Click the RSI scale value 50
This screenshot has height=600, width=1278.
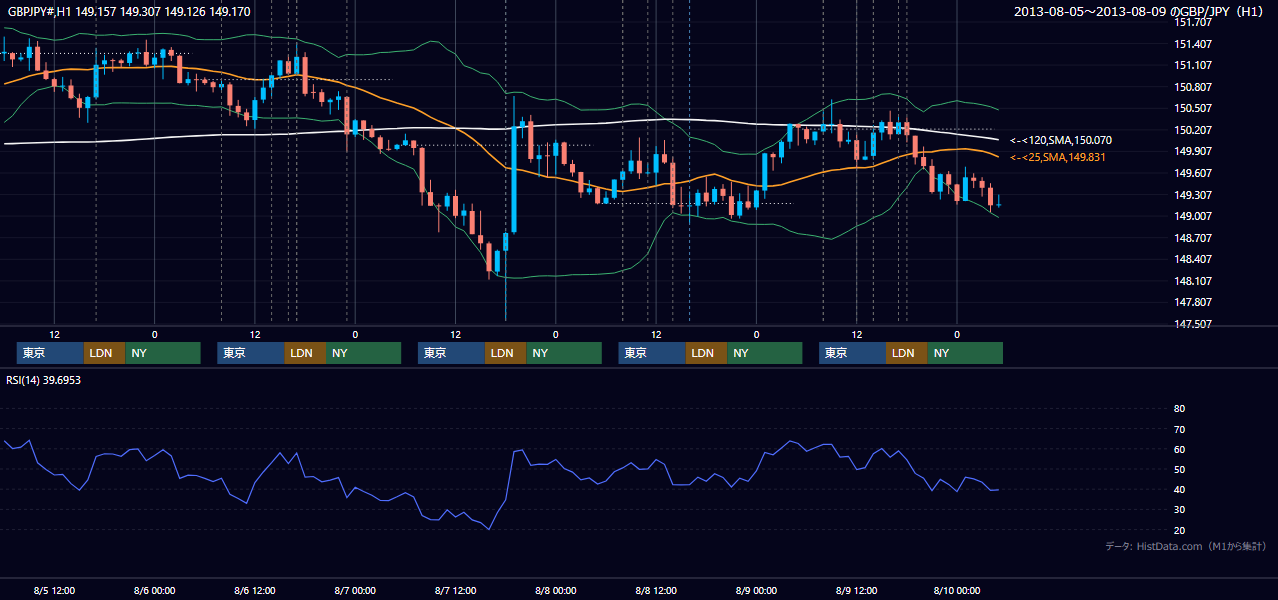[x=1179, y=469]
